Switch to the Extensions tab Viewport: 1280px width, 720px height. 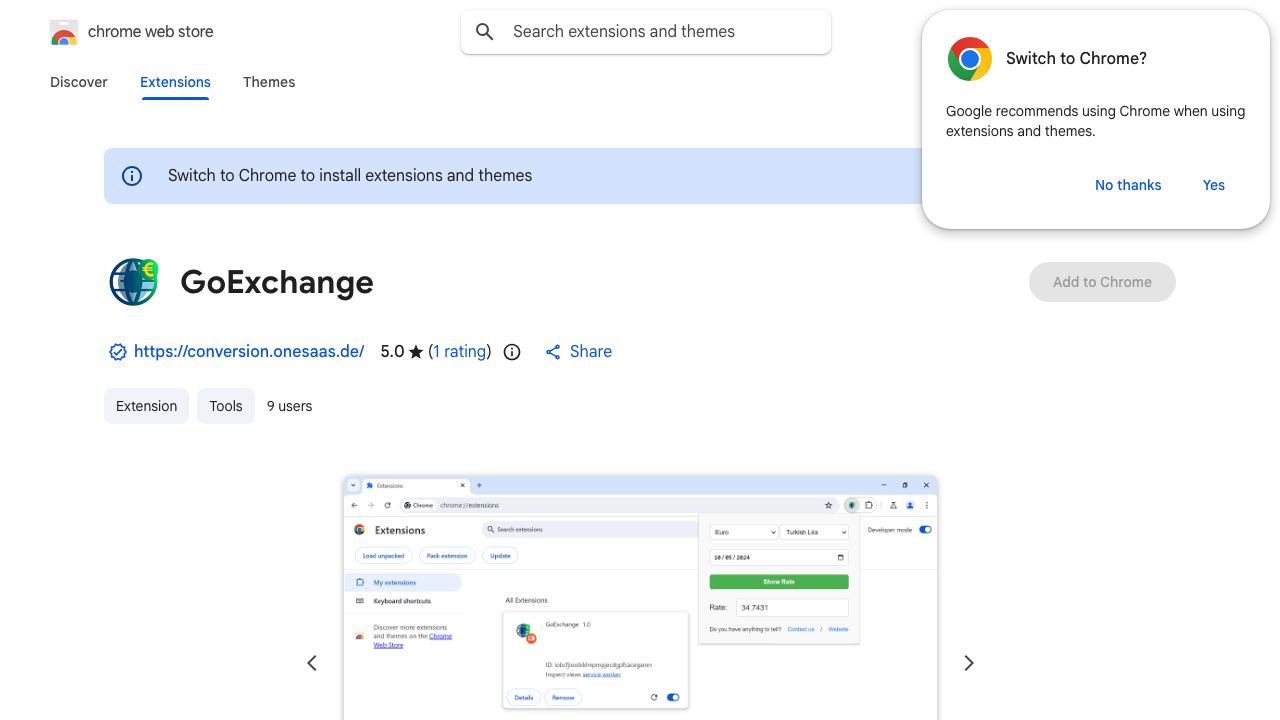point(175,82)
